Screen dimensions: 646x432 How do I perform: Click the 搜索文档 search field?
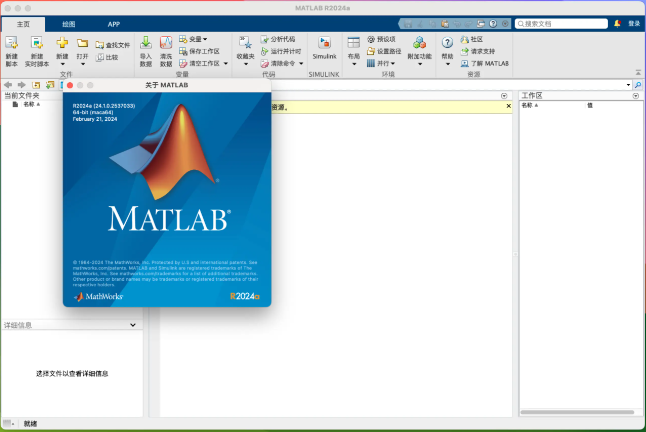(x=560, y=22)
